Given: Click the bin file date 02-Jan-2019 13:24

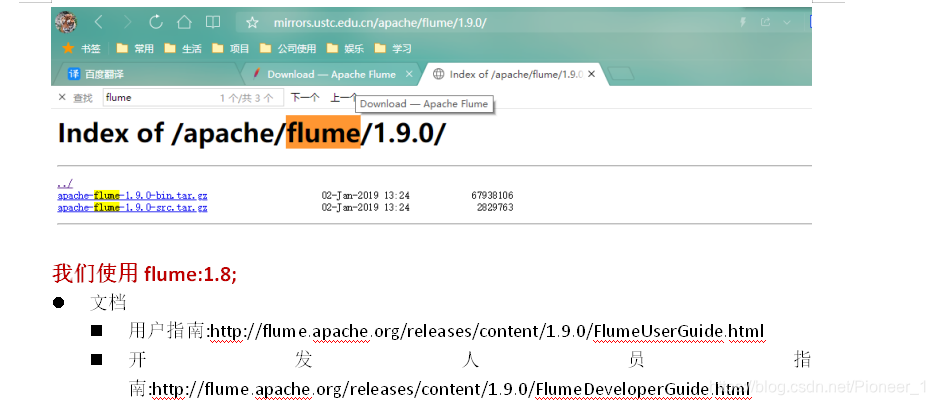Looking at the screenshot, I should [366, 196].
